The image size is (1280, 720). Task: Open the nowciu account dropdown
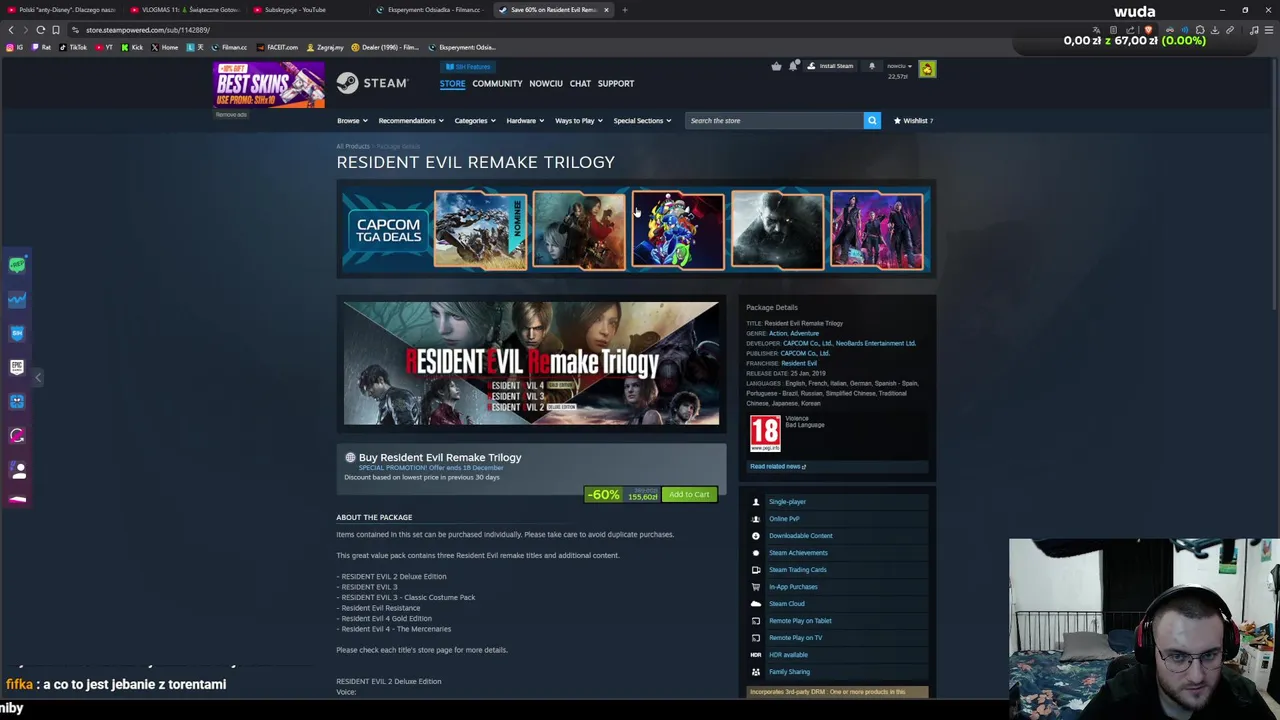pyautogui.click(x=899, y=66)
